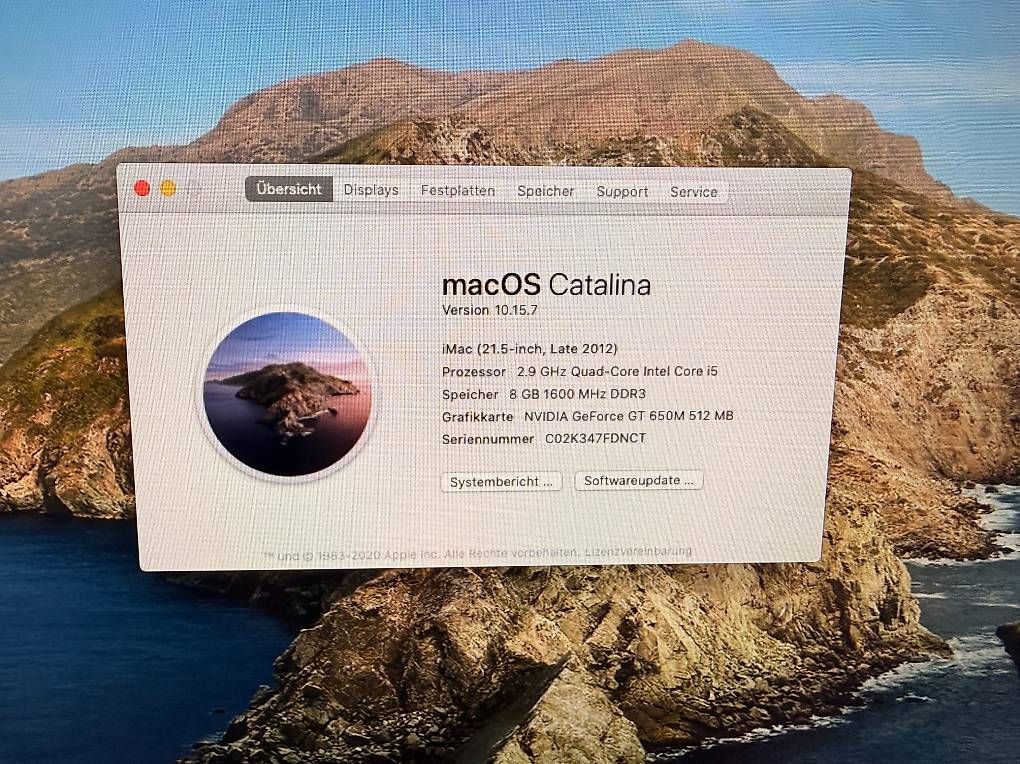Select the Version 10.15.7 text
Image resolution: width=1020 pixels, height=764 pixels.
(x=490, y=310)
